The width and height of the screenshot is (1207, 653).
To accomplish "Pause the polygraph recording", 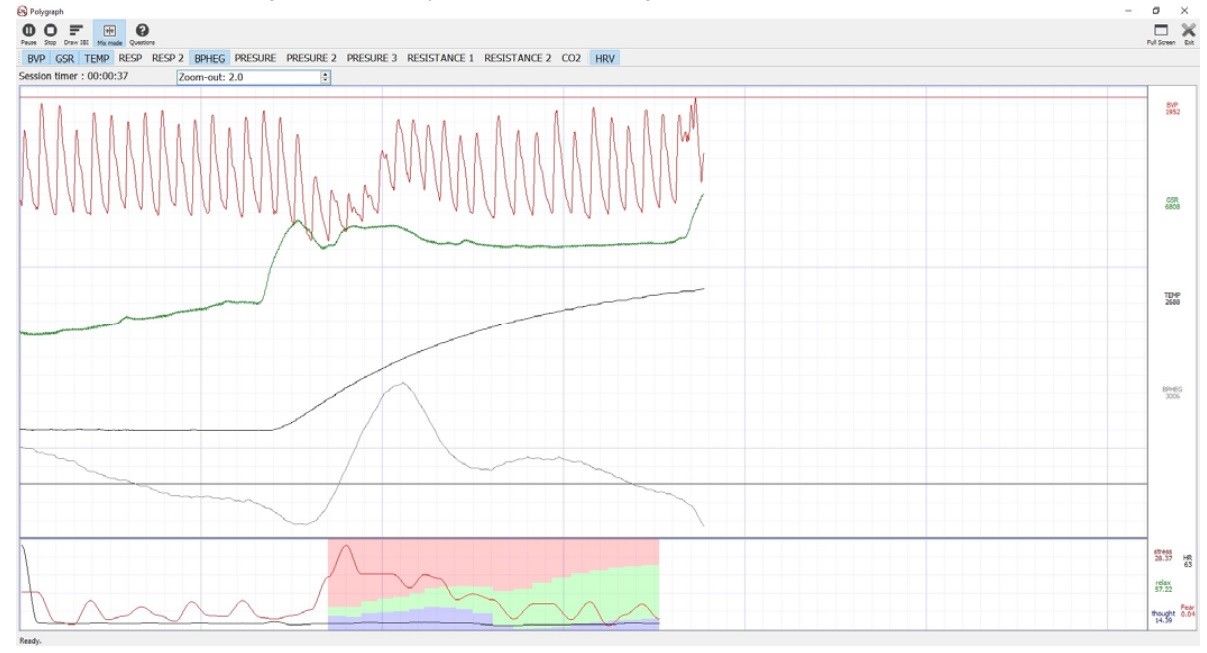I will coord(28,33).
